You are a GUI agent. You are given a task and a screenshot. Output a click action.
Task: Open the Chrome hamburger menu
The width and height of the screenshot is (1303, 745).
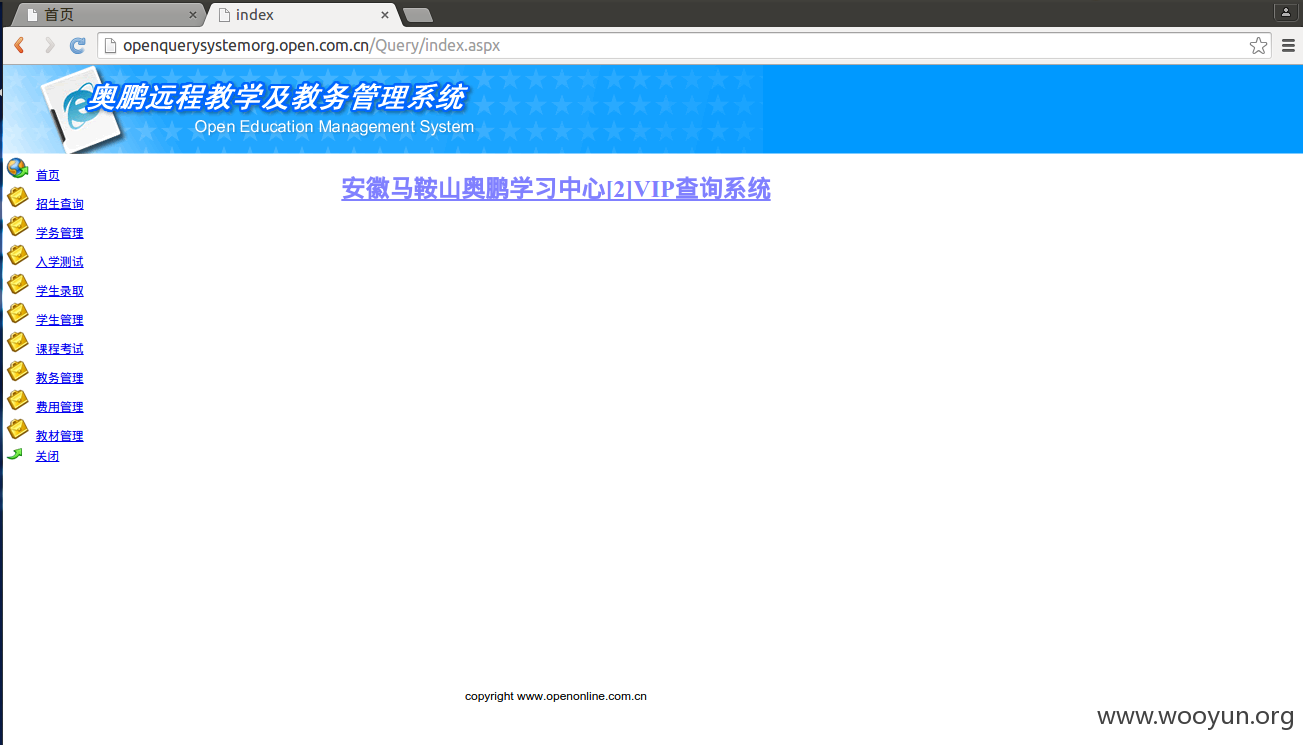[x=1288, y=45]
